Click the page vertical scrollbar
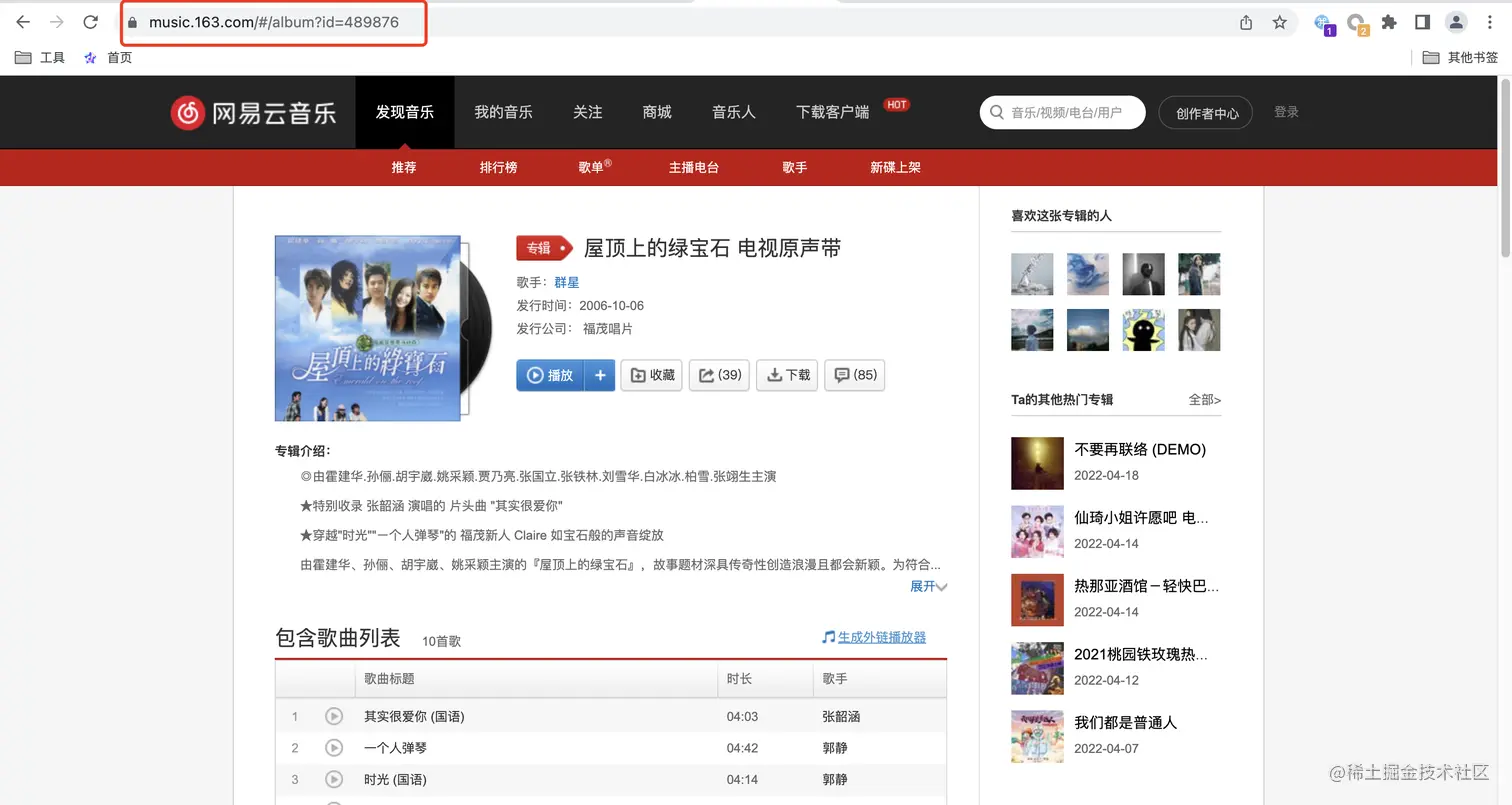Image resolution: width=1512 pixels, height=805 pixels. tap(1506, 170)
